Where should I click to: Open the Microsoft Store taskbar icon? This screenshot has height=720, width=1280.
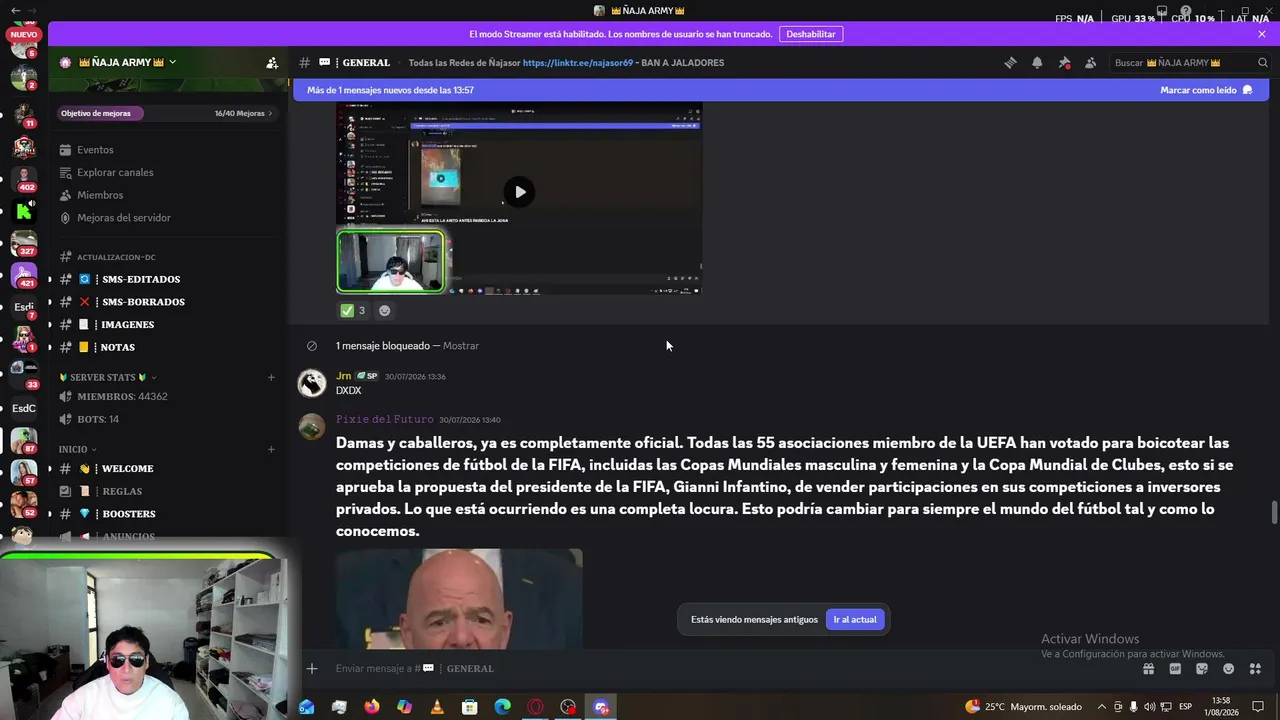coord(470,707)
